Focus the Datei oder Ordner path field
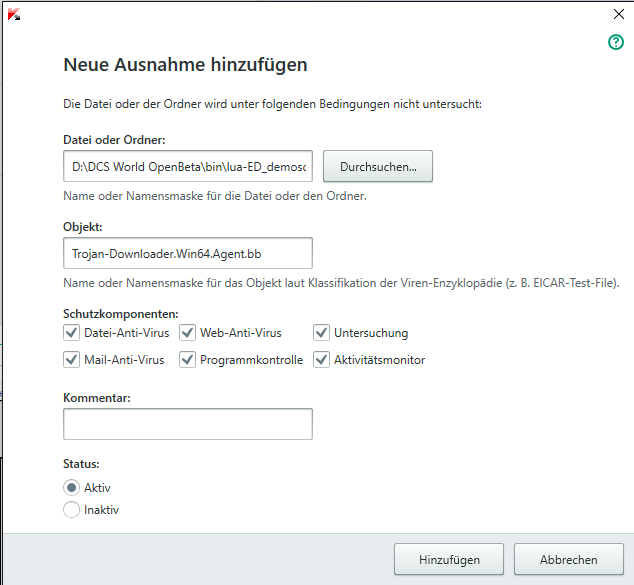The height and width of the screenshot is (585, 634). point(188,166)
